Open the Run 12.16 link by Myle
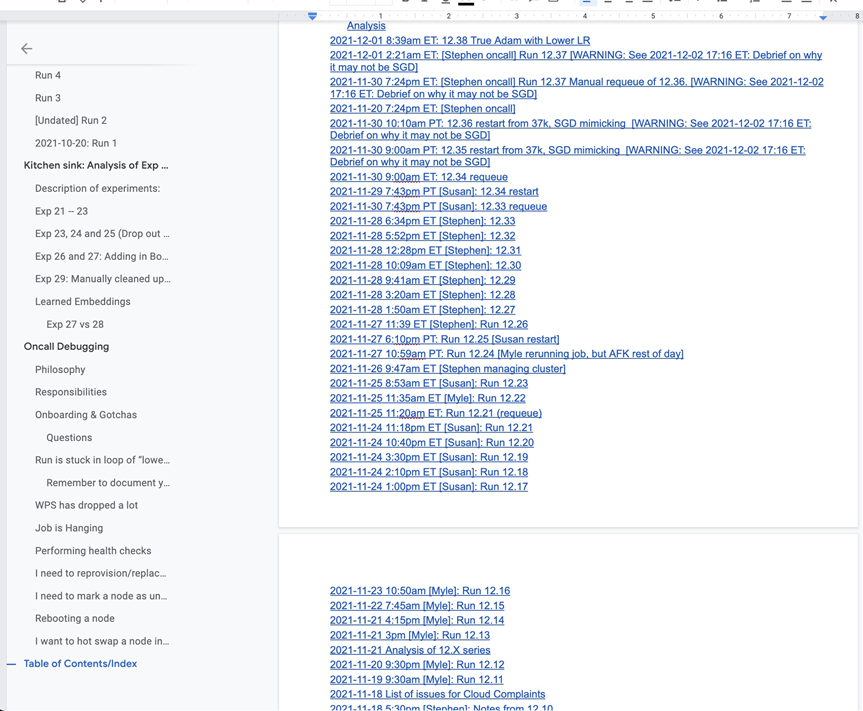 pos(419,591)
